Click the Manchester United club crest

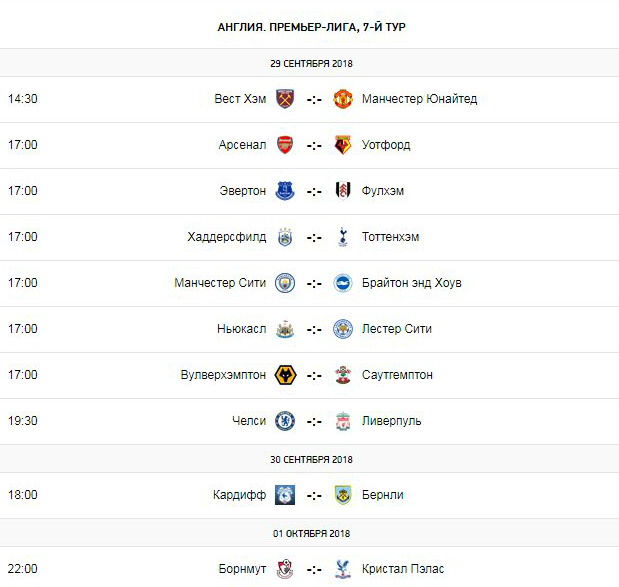point(343,99)
